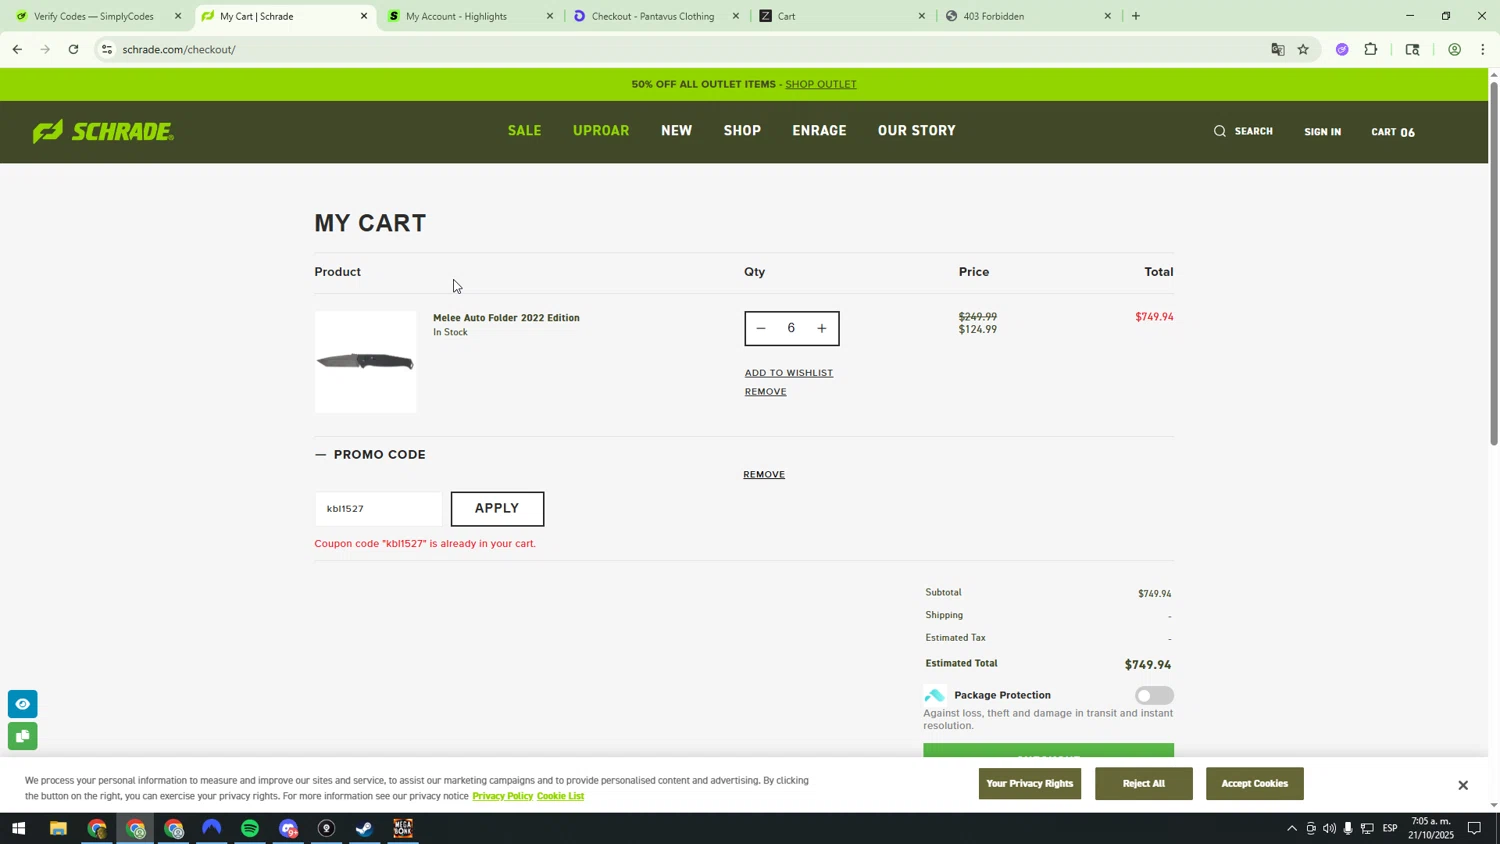Open Melee Auto Folder 2022 Edition product
This screenshot has height=844, width=1500.
(506, 318)
